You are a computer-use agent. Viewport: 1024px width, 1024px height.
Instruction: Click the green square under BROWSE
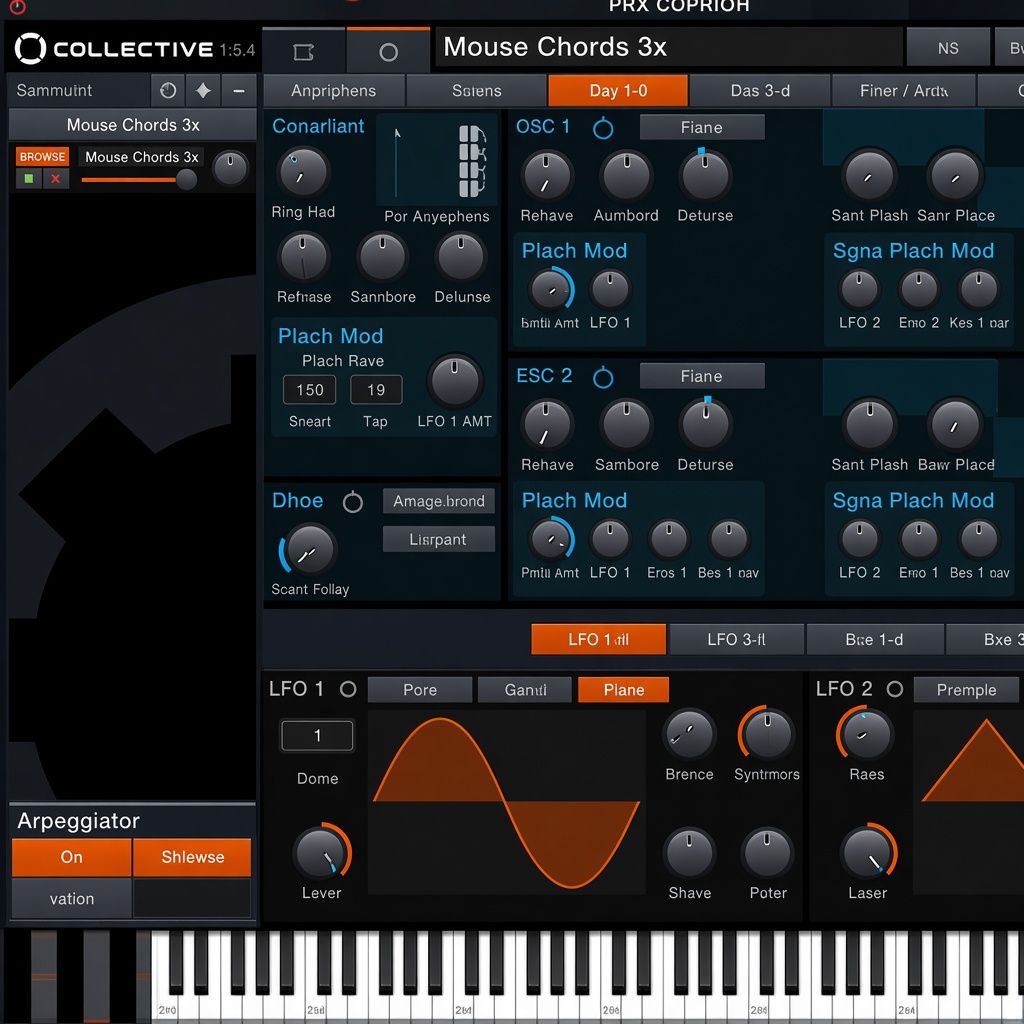click(29, 178)
